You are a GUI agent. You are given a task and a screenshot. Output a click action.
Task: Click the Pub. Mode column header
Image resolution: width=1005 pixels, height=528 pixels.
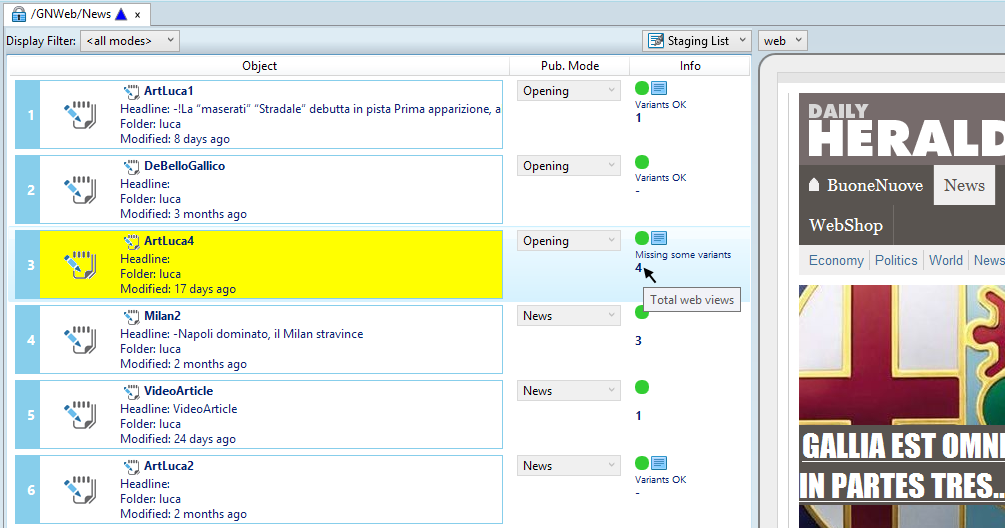(x=569, y=66)
